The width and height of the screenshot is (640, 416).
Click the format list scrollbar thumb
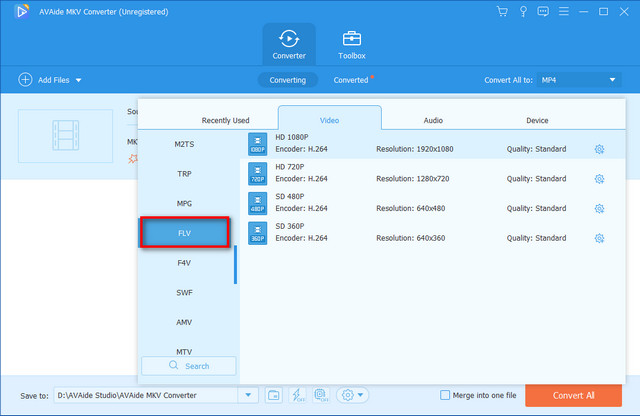point(235,265)
